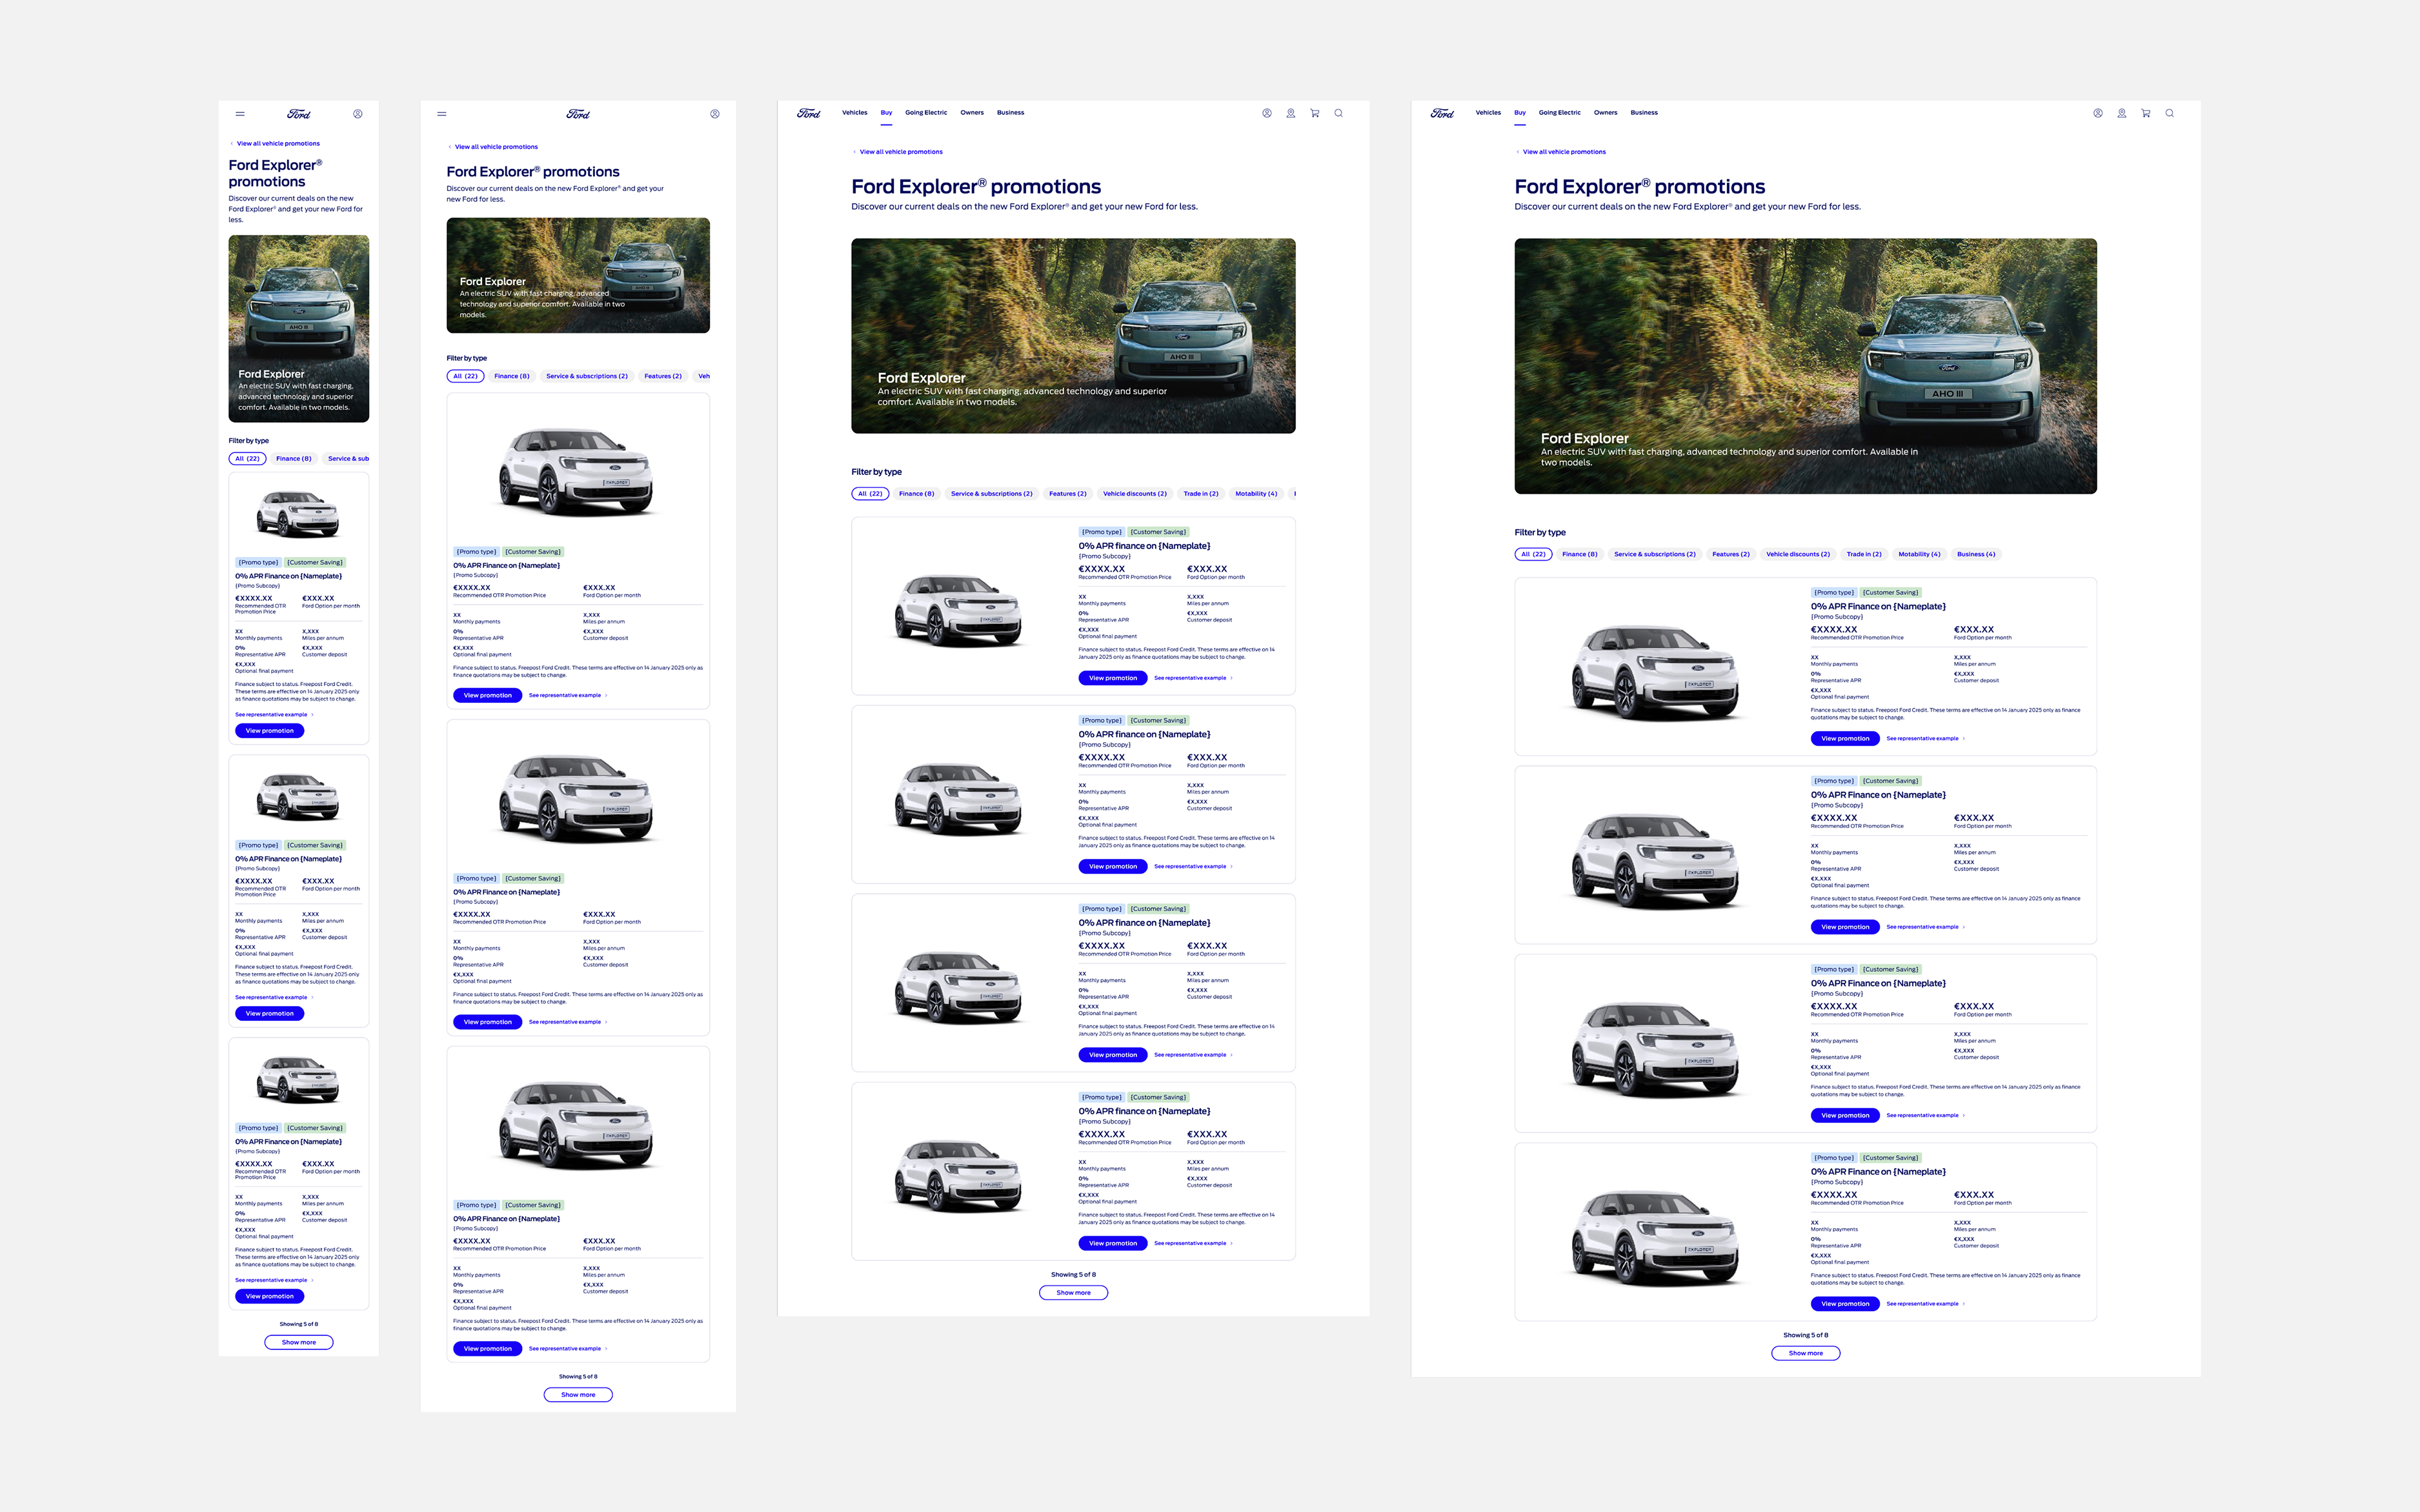Expand 'See representative example' on first card, rightmost layout
Screen dimensions: 2420x1512
pos(1924,739)
